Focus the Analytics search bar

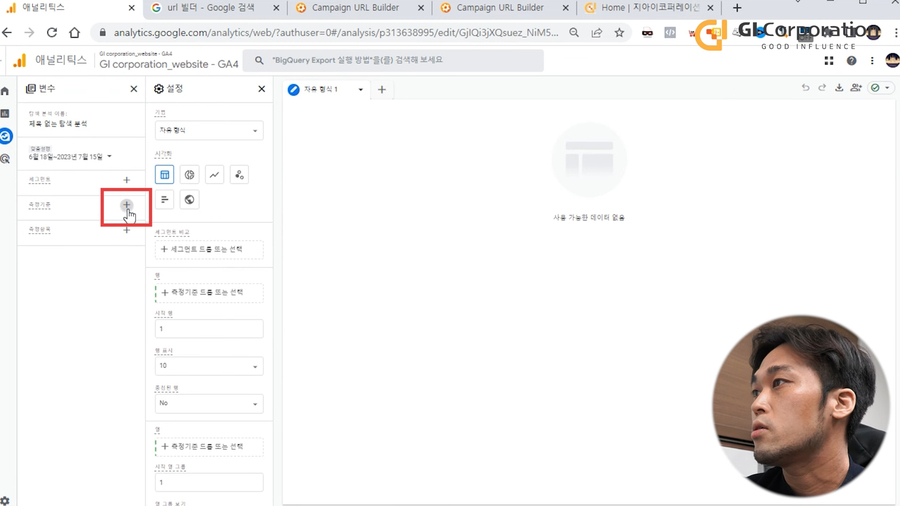(x=393, y=60)
